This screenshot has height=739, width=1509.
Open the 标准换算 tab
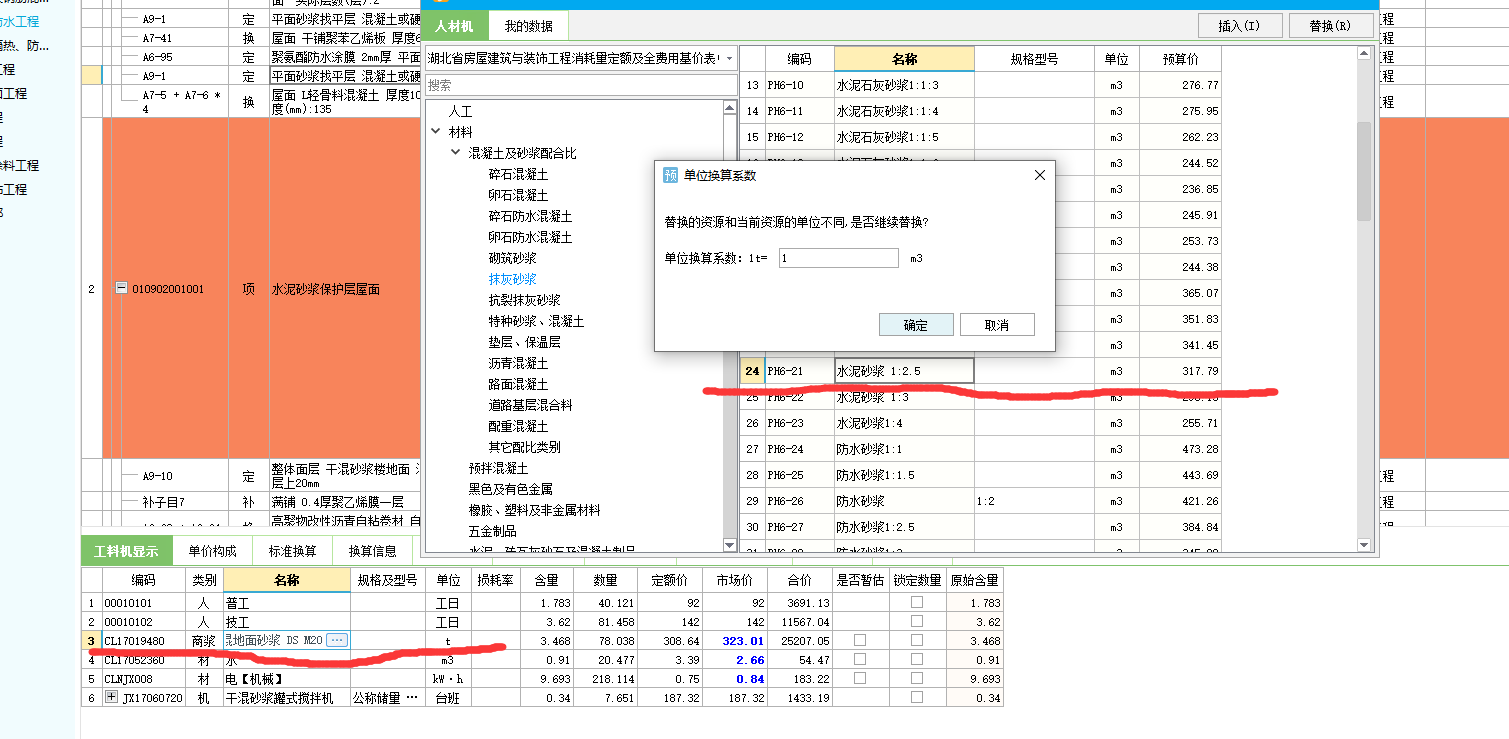pos(292,551)
